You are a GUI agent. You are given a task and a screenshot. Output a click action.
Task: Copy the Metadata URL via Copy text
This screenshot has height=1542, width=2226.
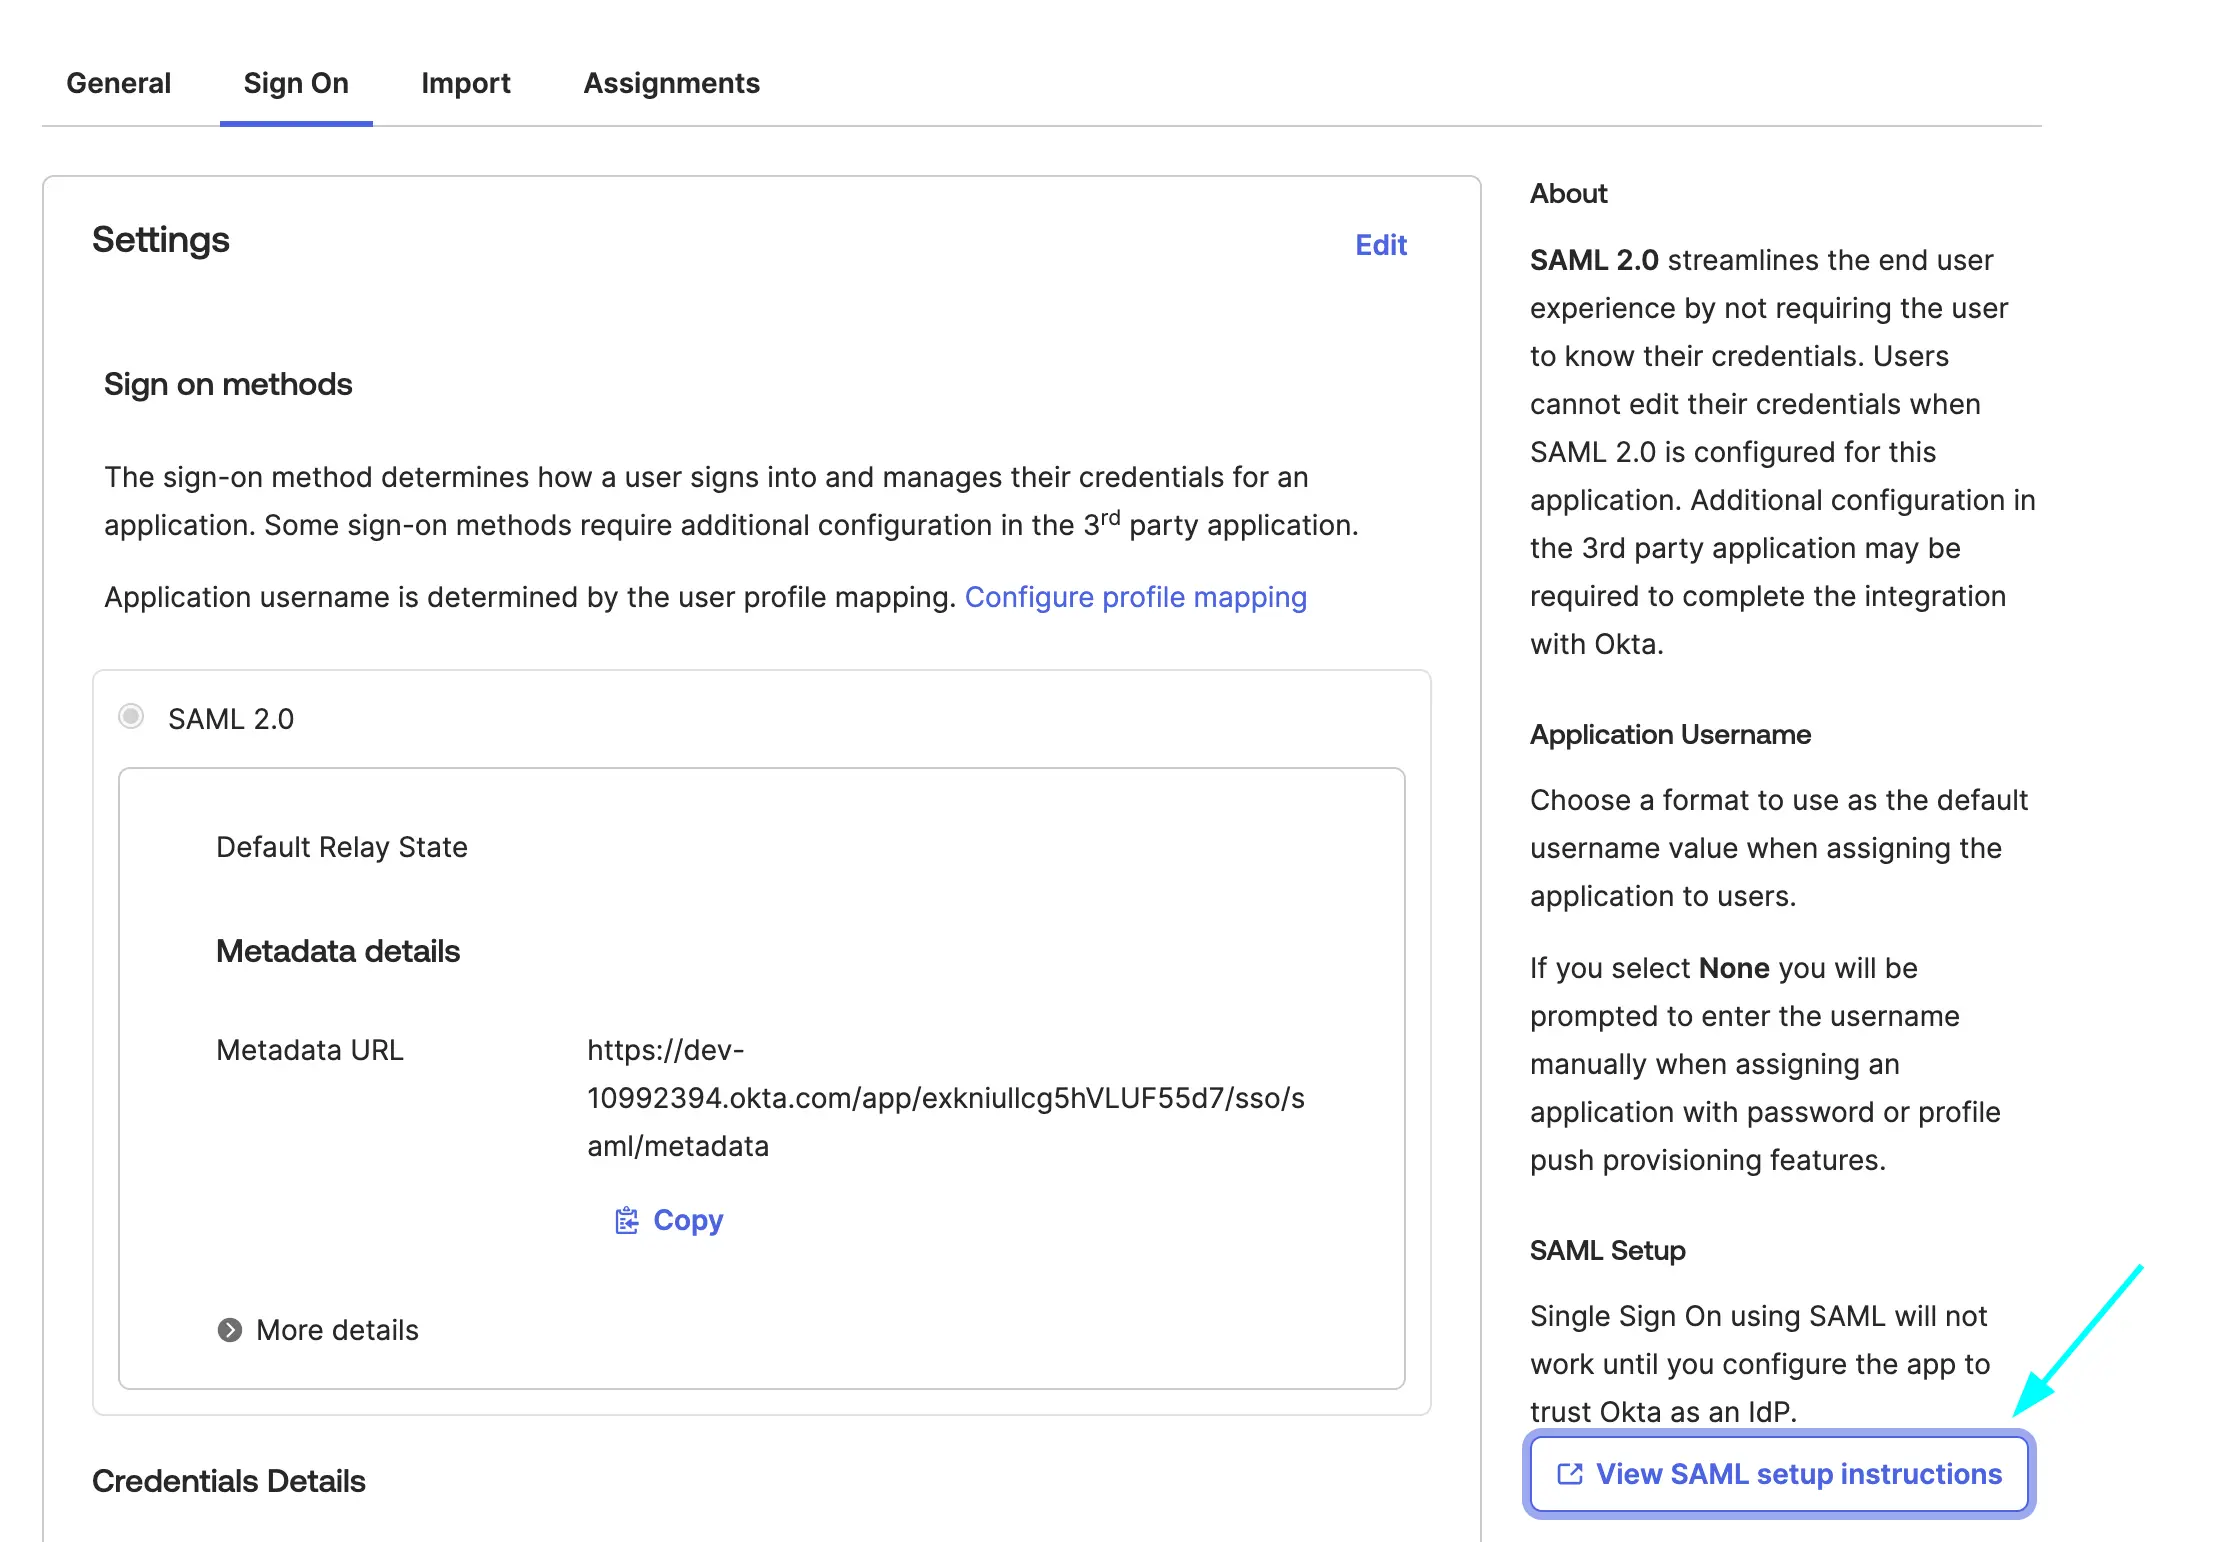tap(688, 1220)
